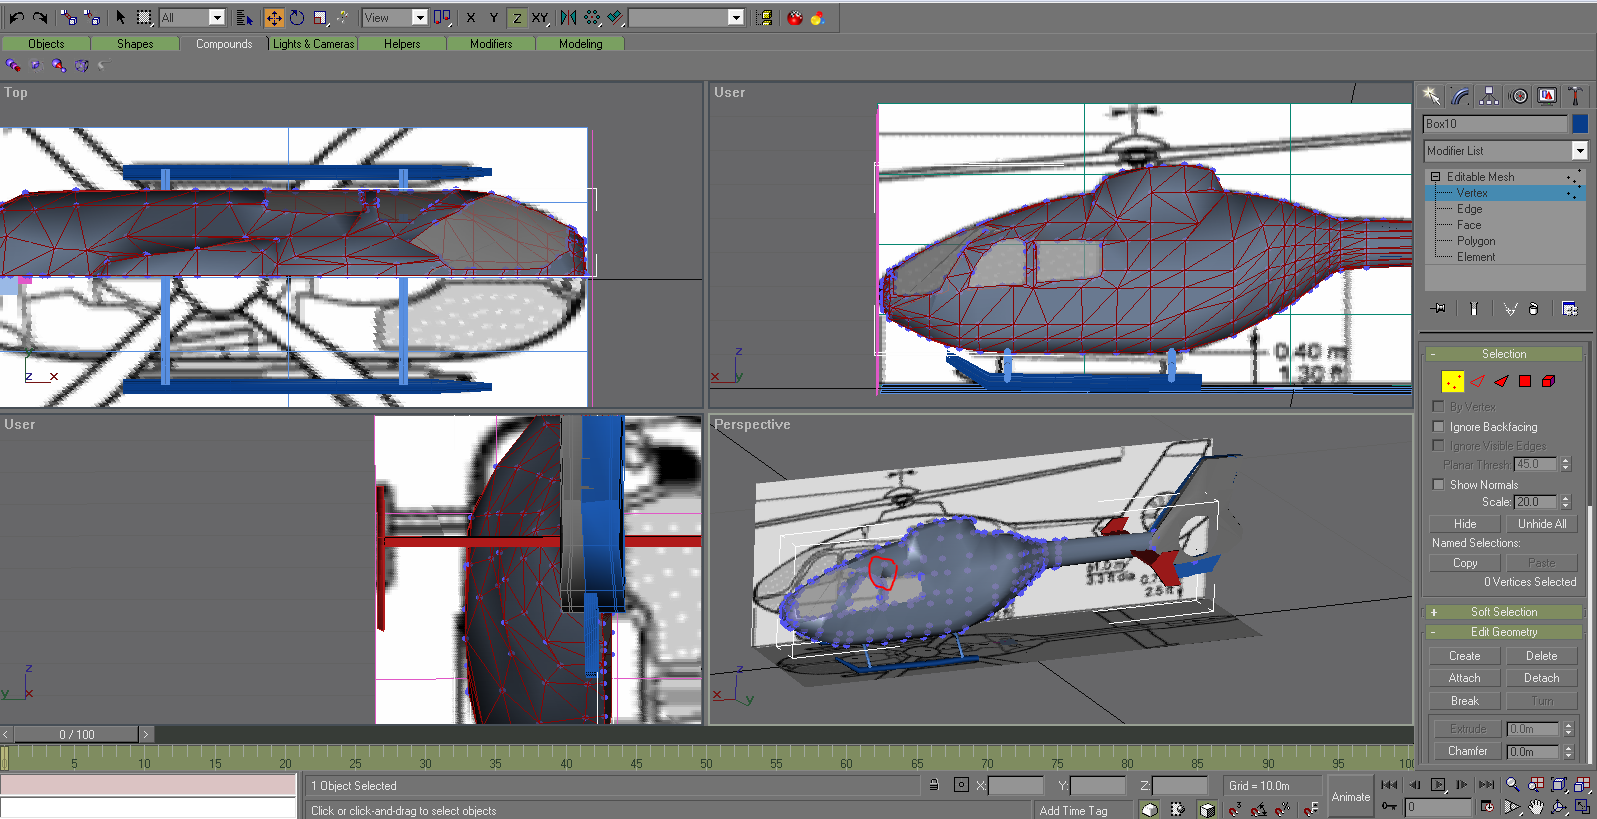This screenshot has height=819, width=1597.
Task: Open the Hierarchy panel tab icon
Action: tap(1489, 96)
